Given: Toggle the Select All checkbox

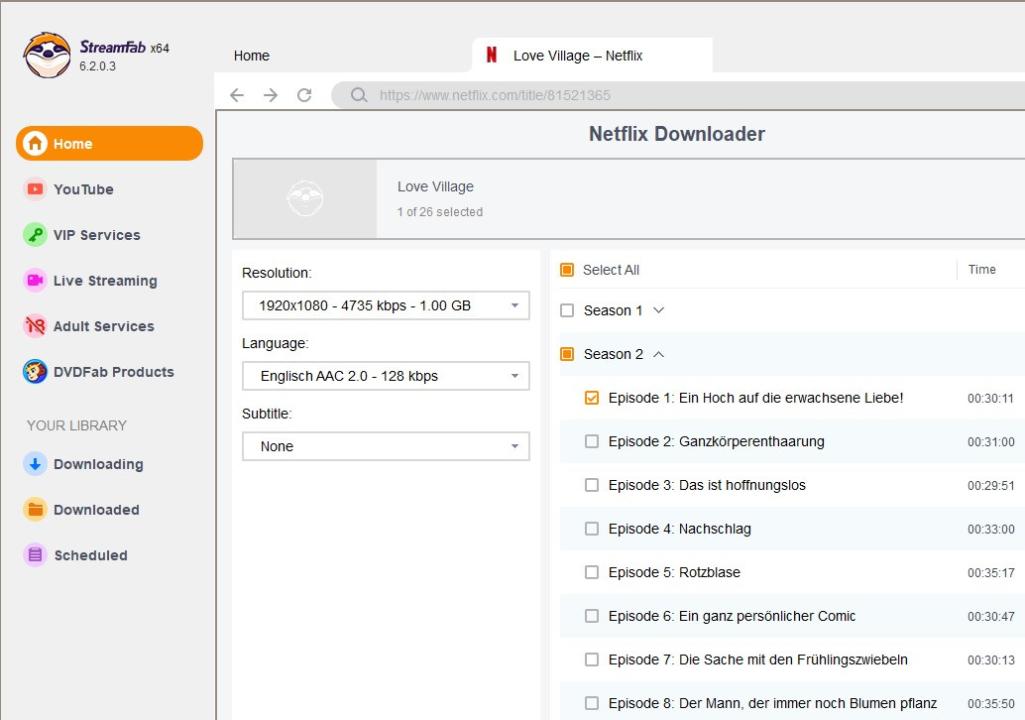Looking at the screenshot, I should pyautogui.click(x=567, y=270).
